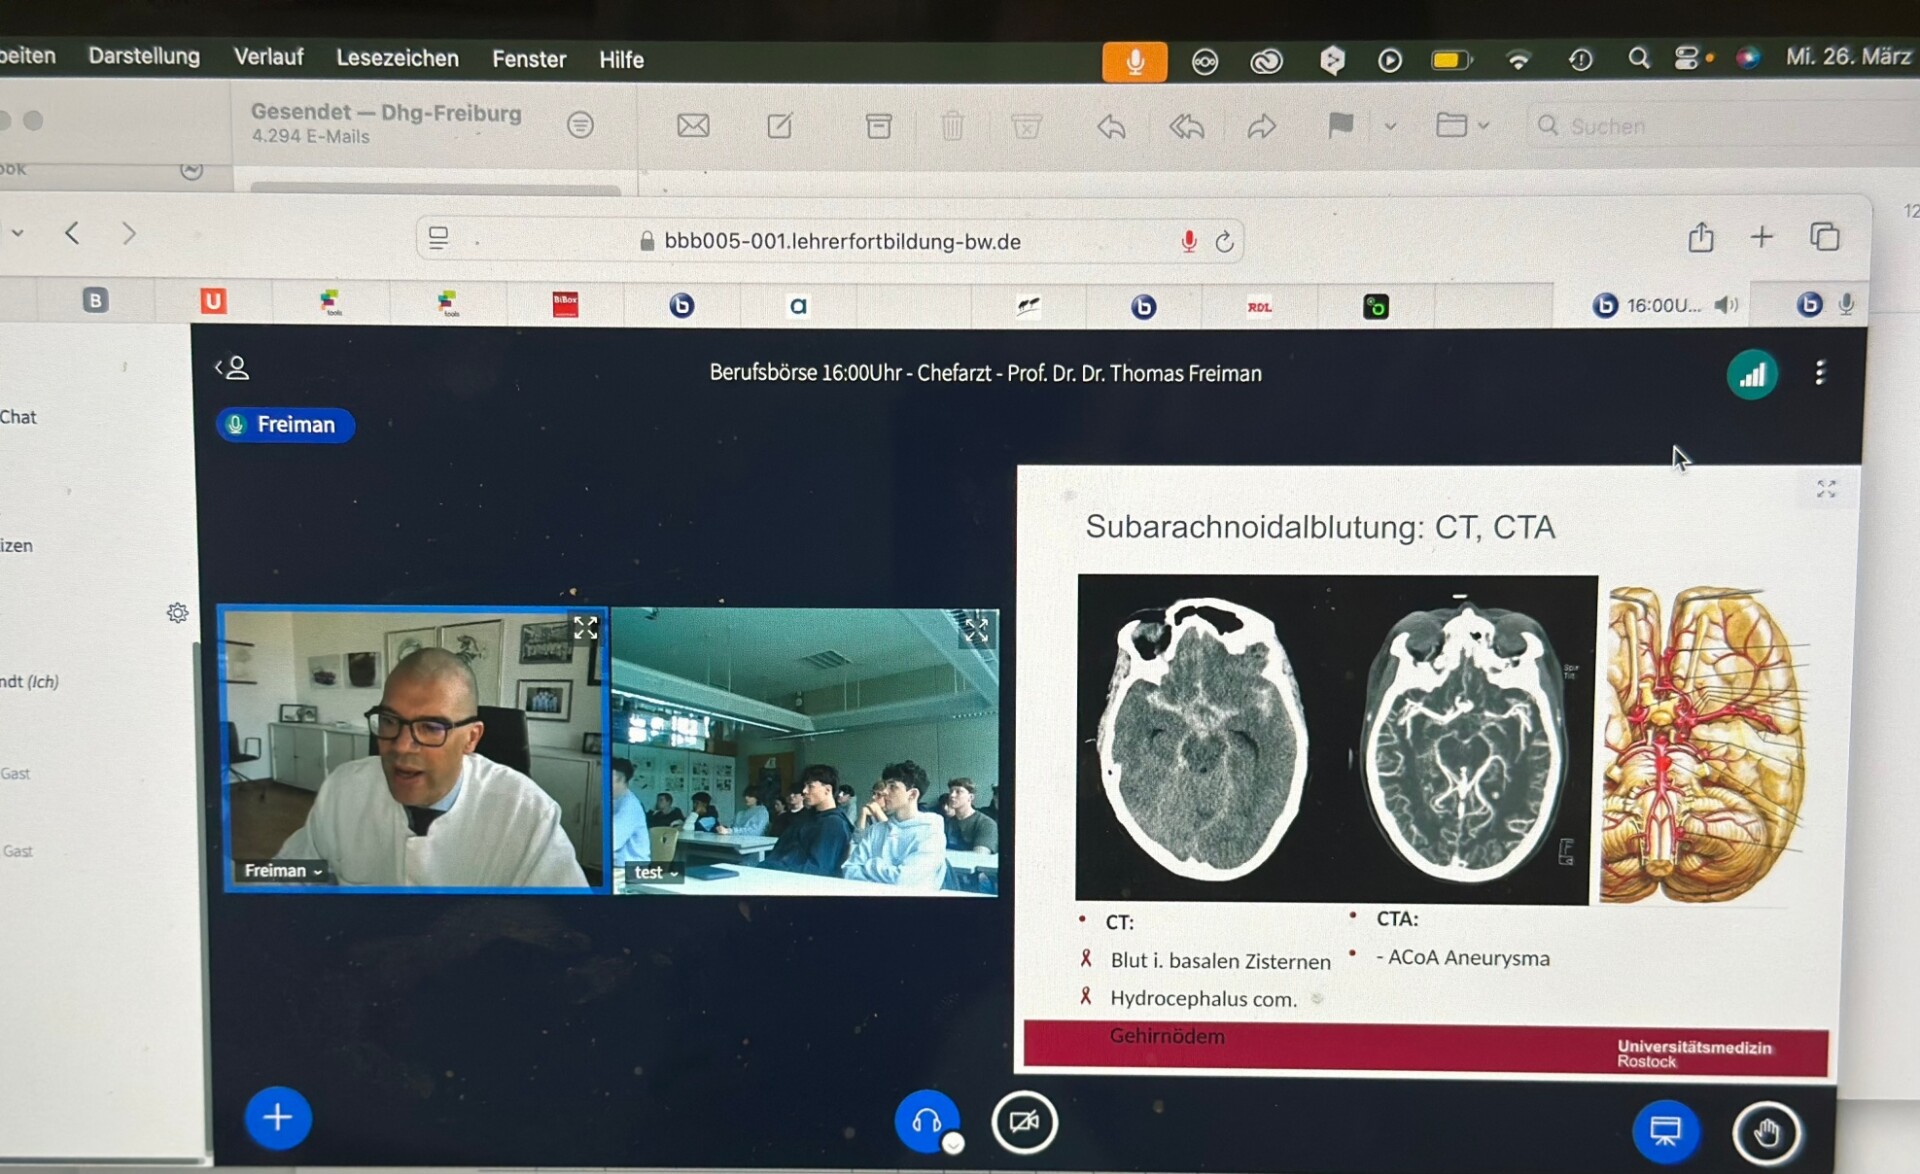Toggle the webcam sharing button
The width and height of the screenshot is (1920, 1174).
[1024, 1122]
